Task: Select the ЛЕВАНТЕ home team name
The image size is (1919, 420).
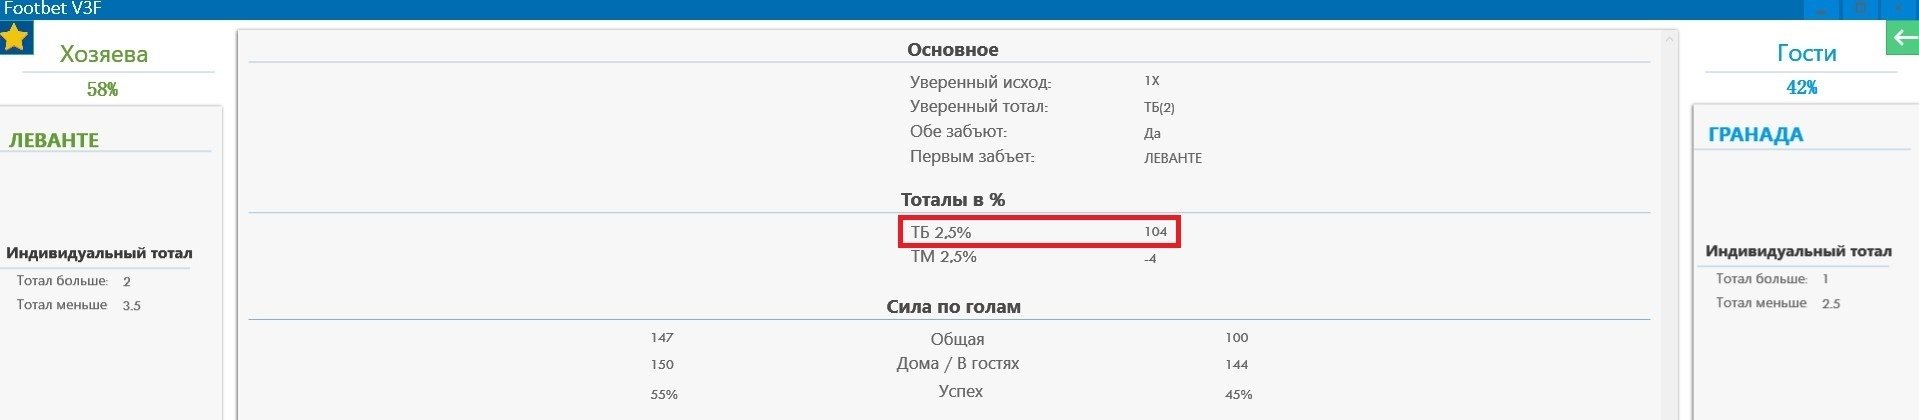Action: 54,140
